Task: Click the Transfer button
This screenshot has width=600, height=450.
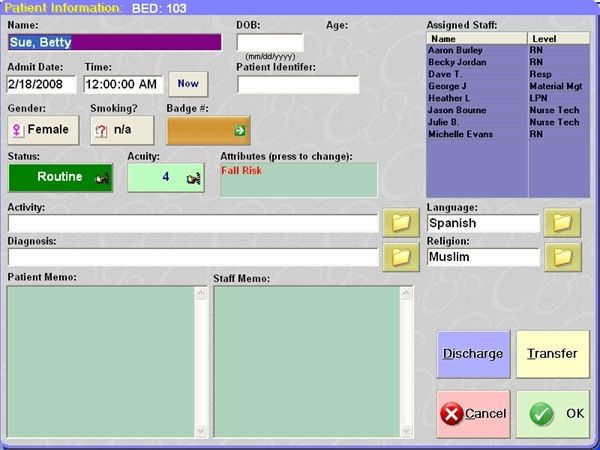Action: click(553, 354)
